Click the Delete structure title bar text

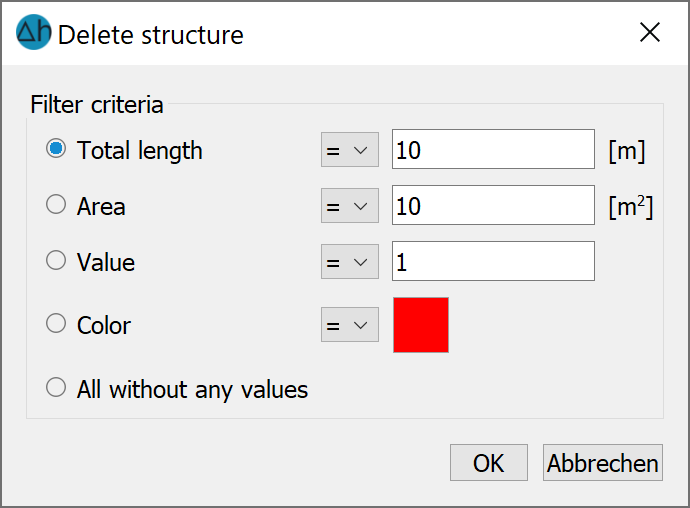(x=150, y=35)
